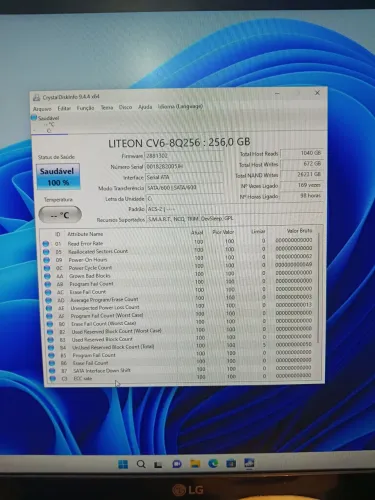The width and height of the screenshot is (375, 500).
Task: Click the CrystalDiskInfo title bar app icon
Action: click(x=36, y=98)
